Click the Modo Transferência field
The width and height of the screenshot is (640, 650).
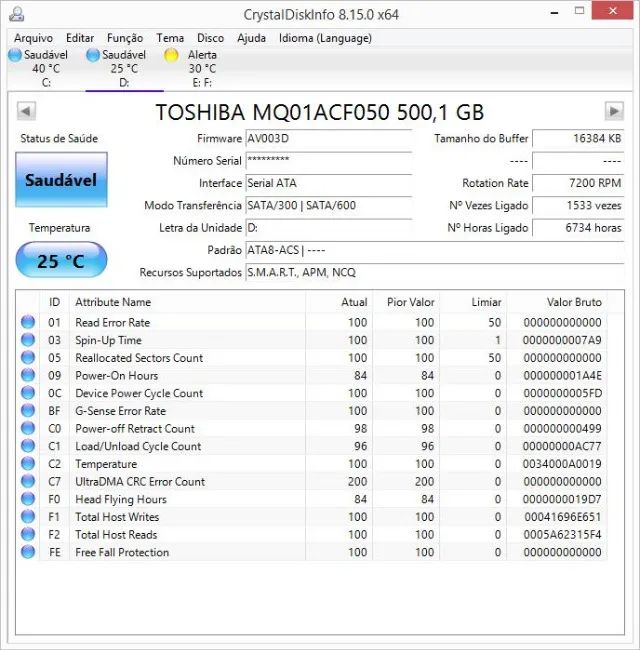pyautogui.click(x=329, y=206)
